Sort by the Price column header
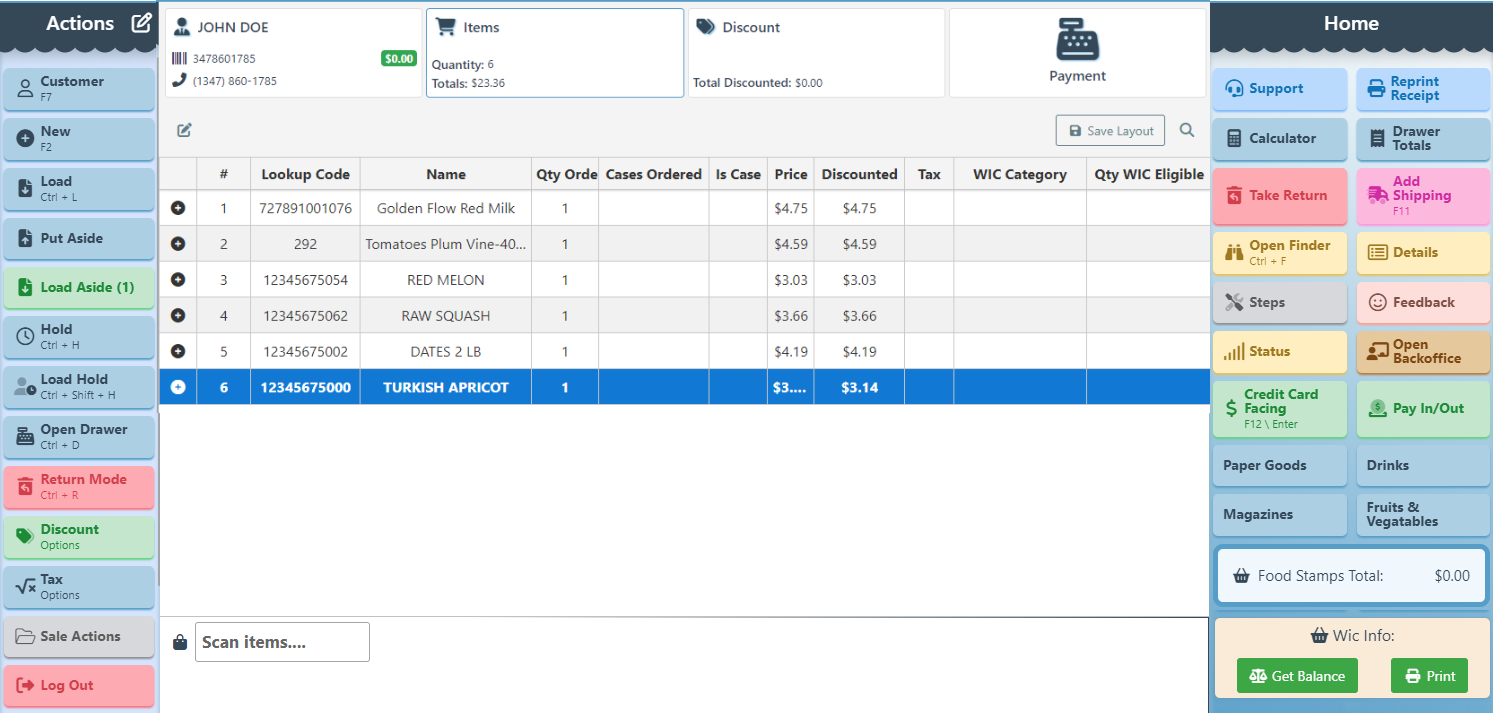The image size is (1495, 713). pos(790,174)
